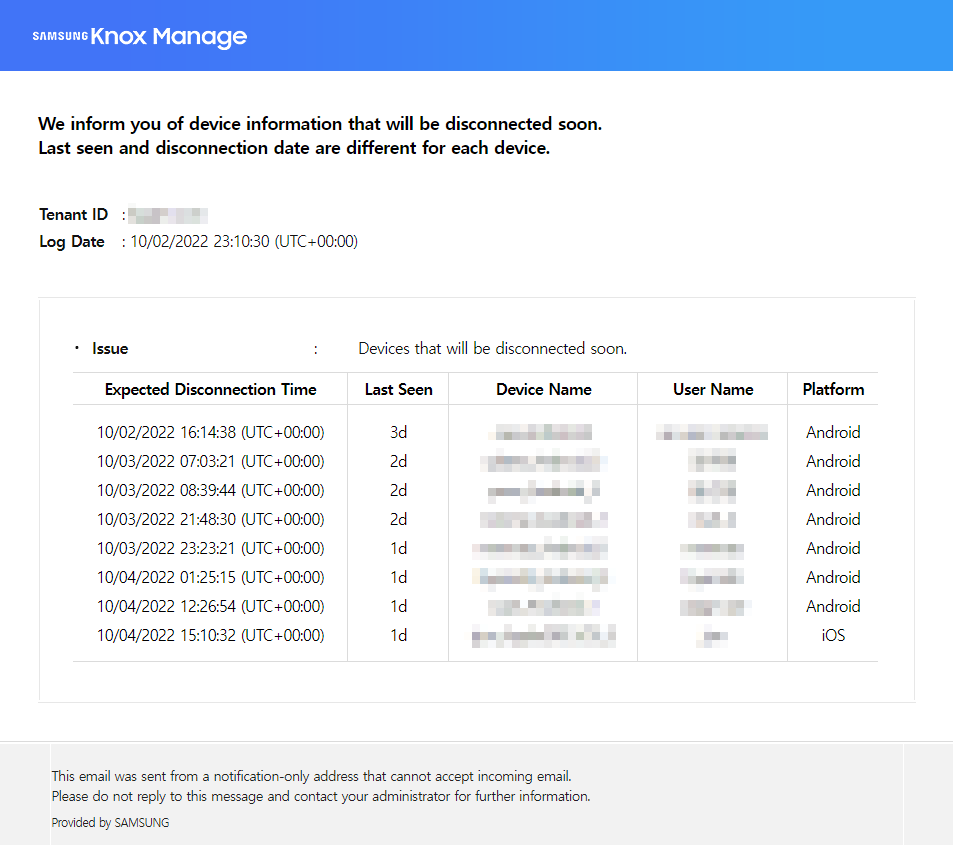
Task: Click the Expected Disconnection Time column header
Action: [x=210, y=389]
